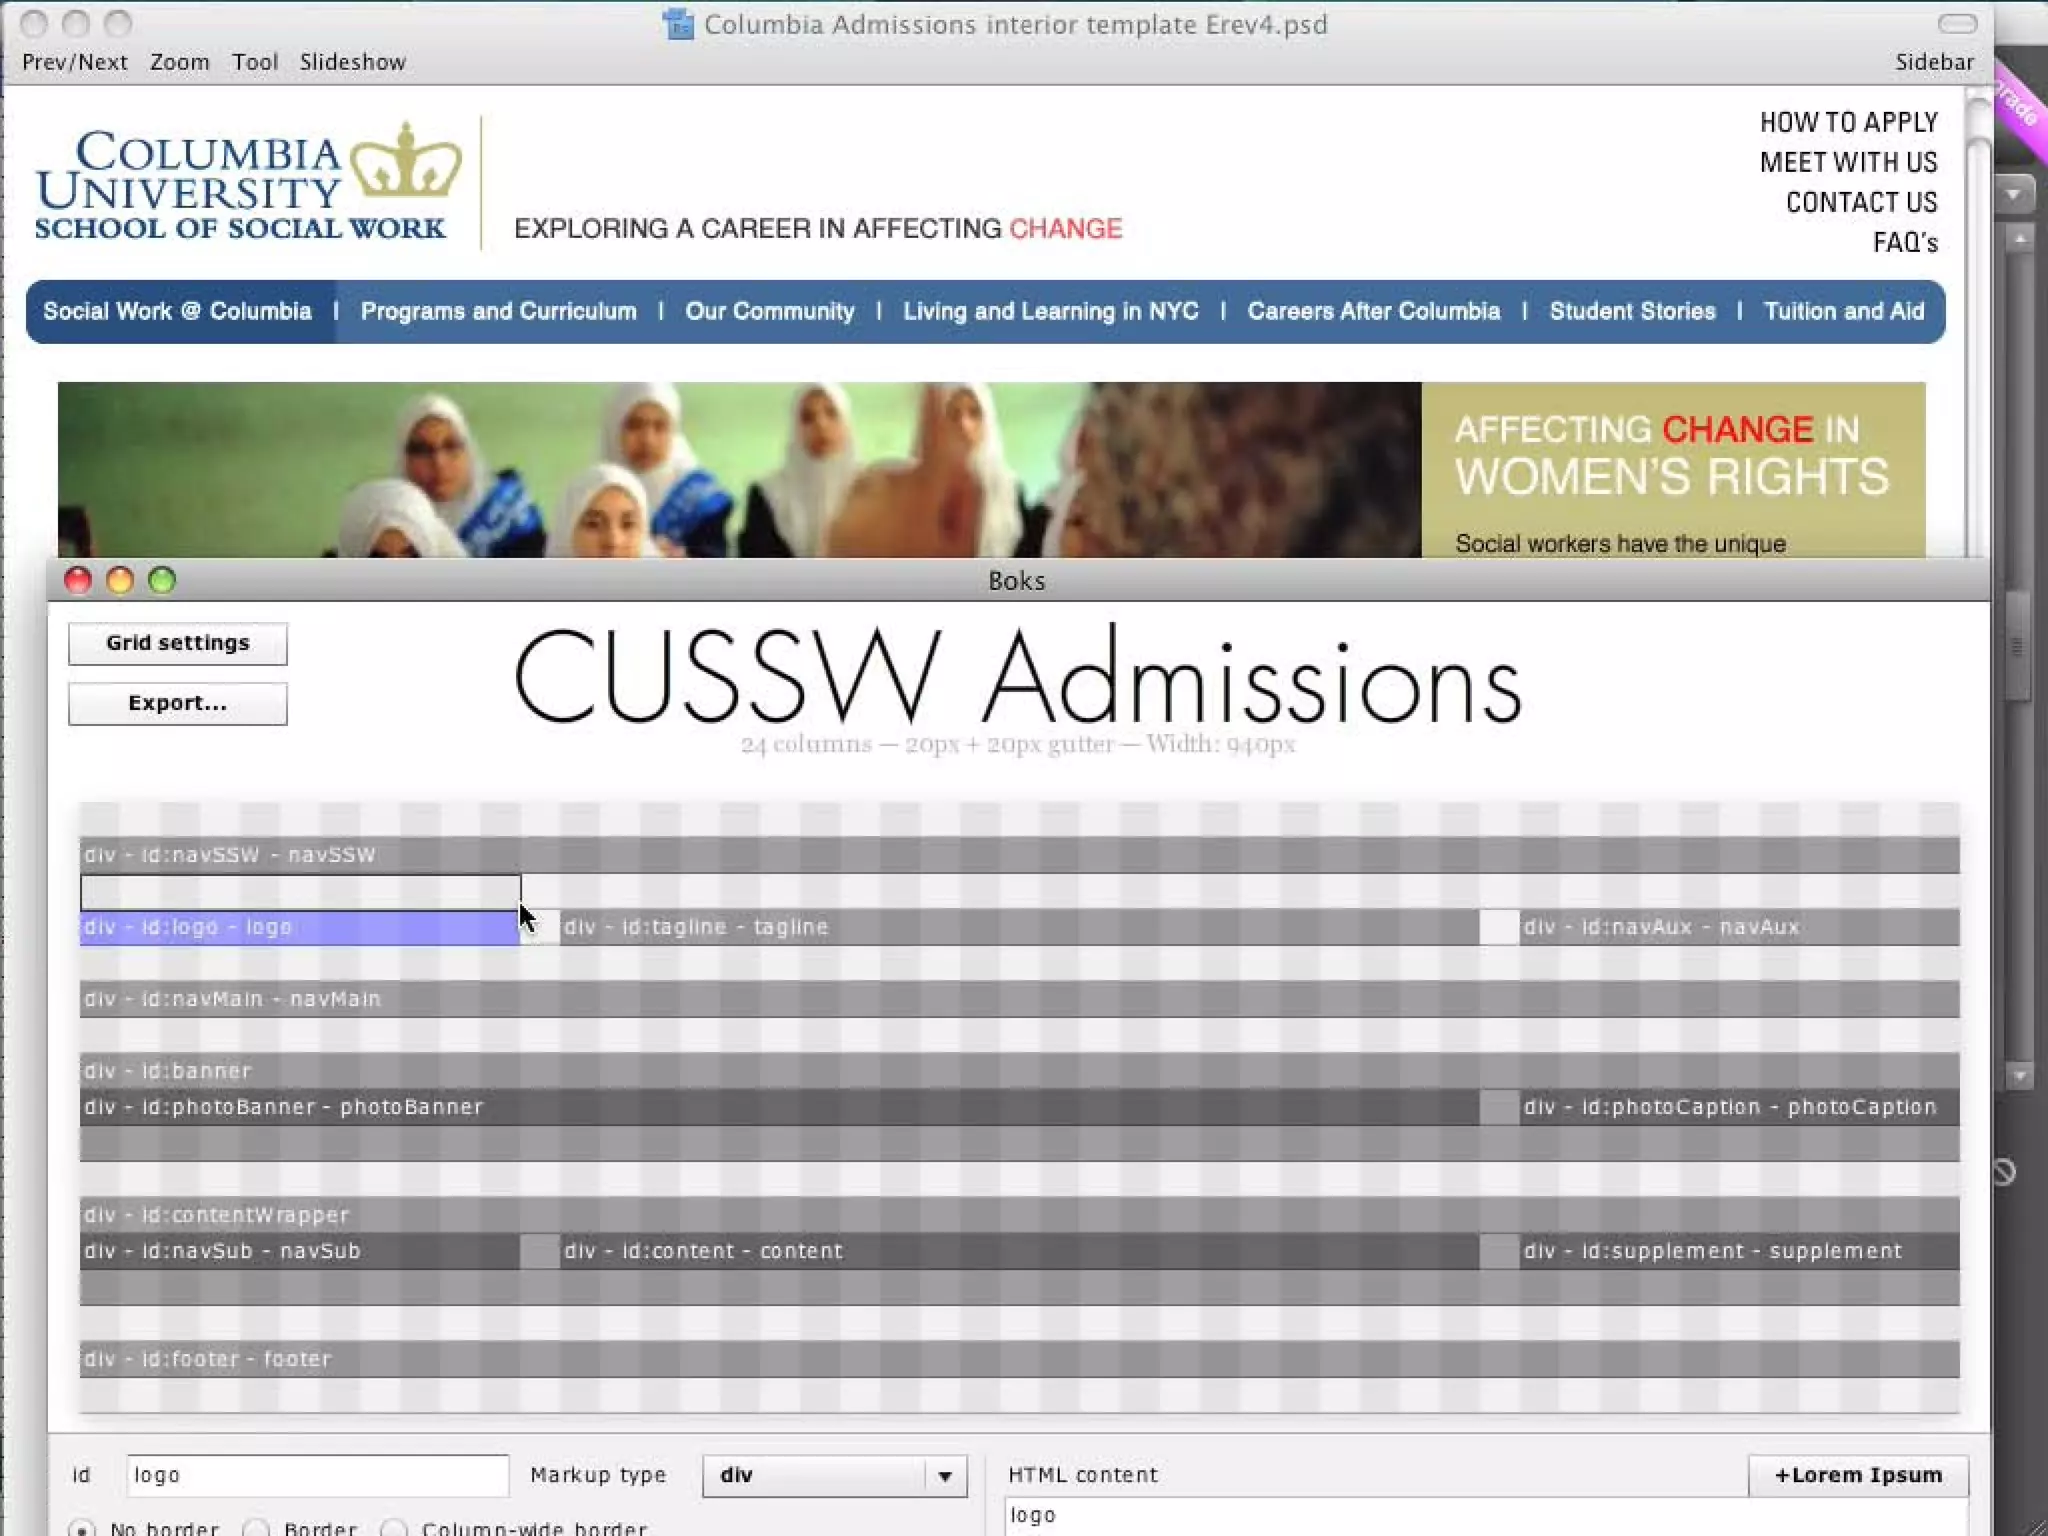Click the PSD document icon in title bar
Screen dimensions: 2048x1536
click(678, 24)
